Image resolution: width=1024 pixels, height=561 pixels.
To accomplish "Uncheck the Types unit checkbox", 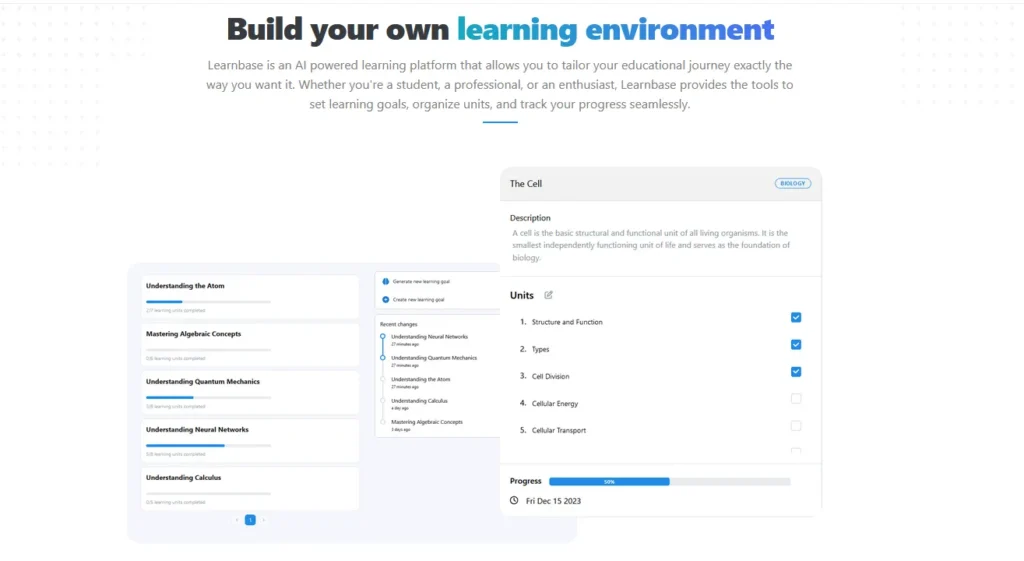I will (795, 344).
